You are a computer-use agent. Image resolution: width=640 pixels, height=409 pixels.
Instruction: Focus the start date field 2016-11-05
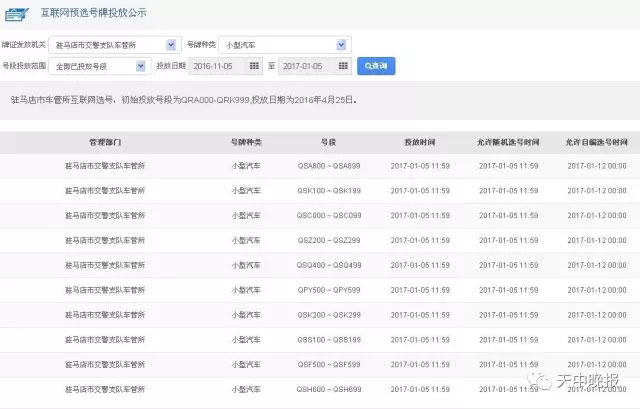pos(225,66)
